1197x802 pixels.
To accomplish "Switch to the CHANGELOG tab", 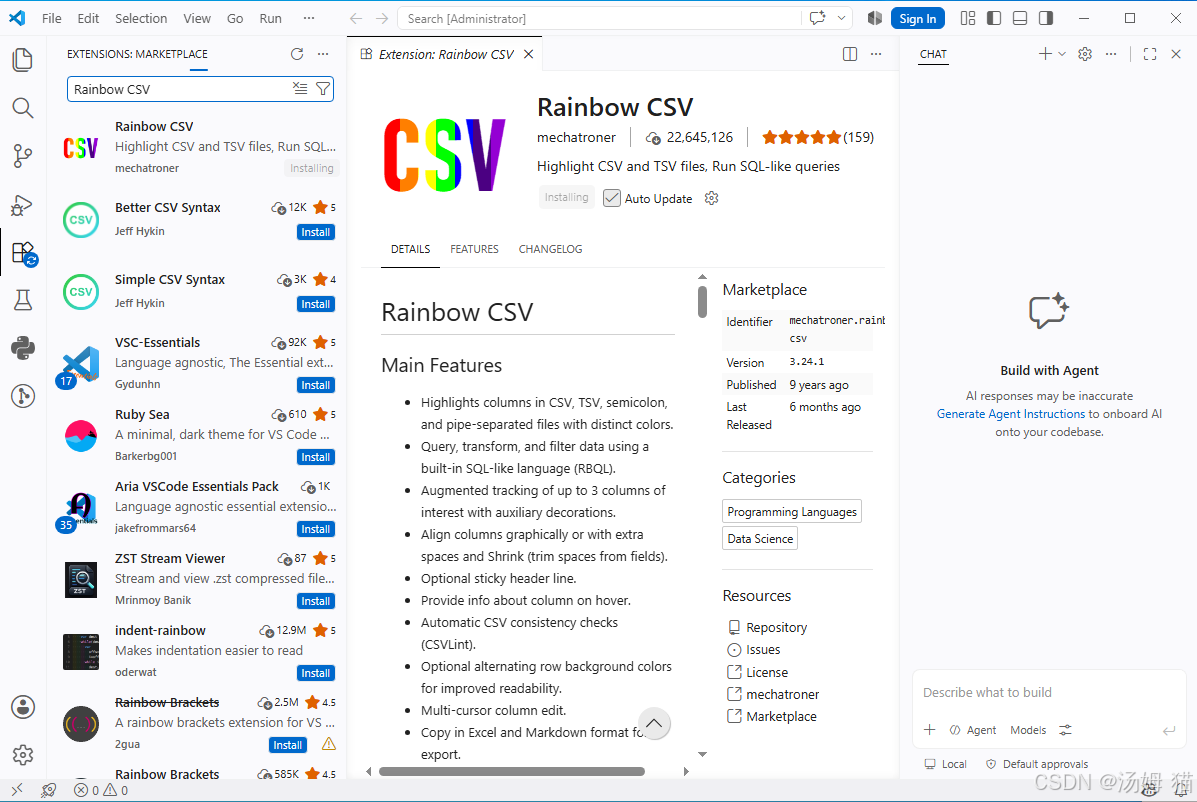I will click(x=550, y=249).
